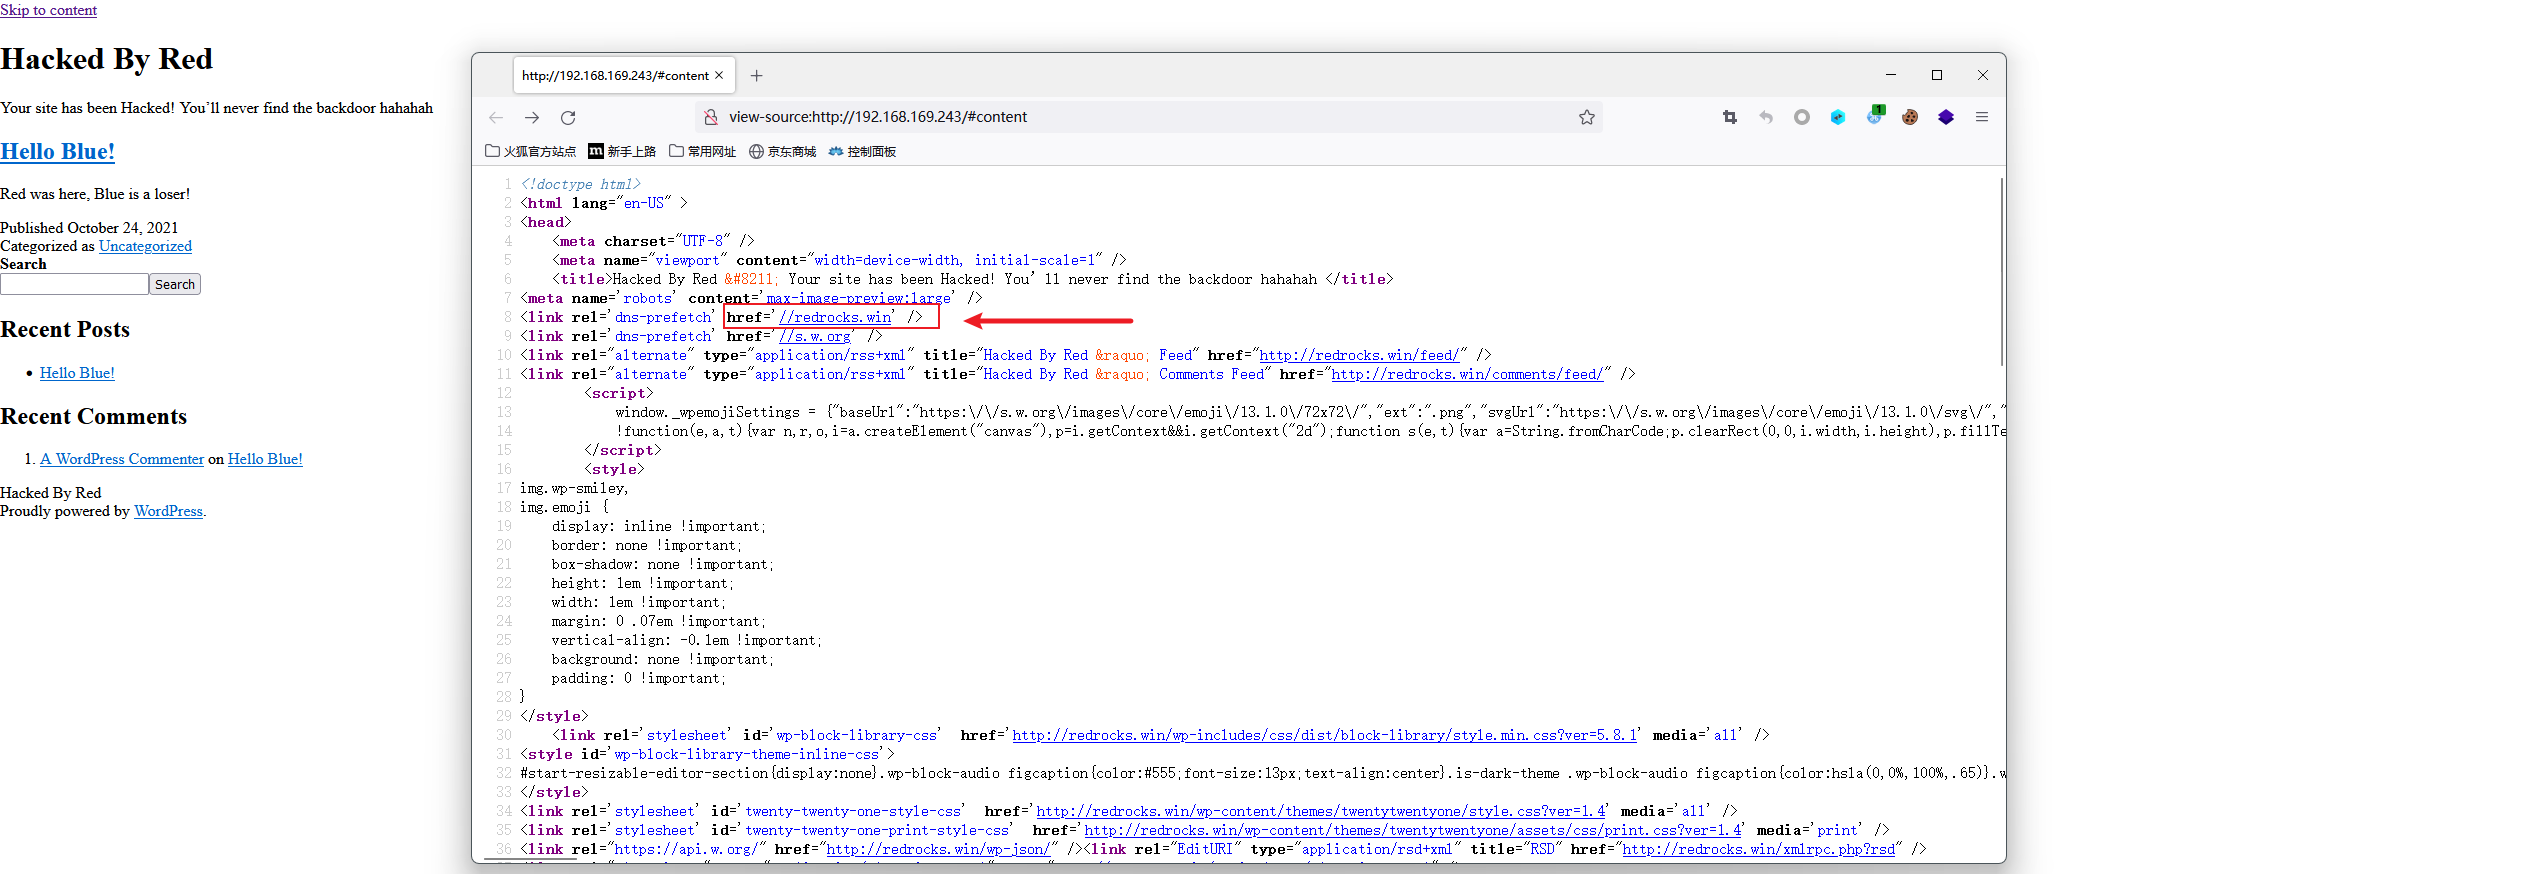Click 'window._wpemojiSettings' source line

(x=1310, y=412)
